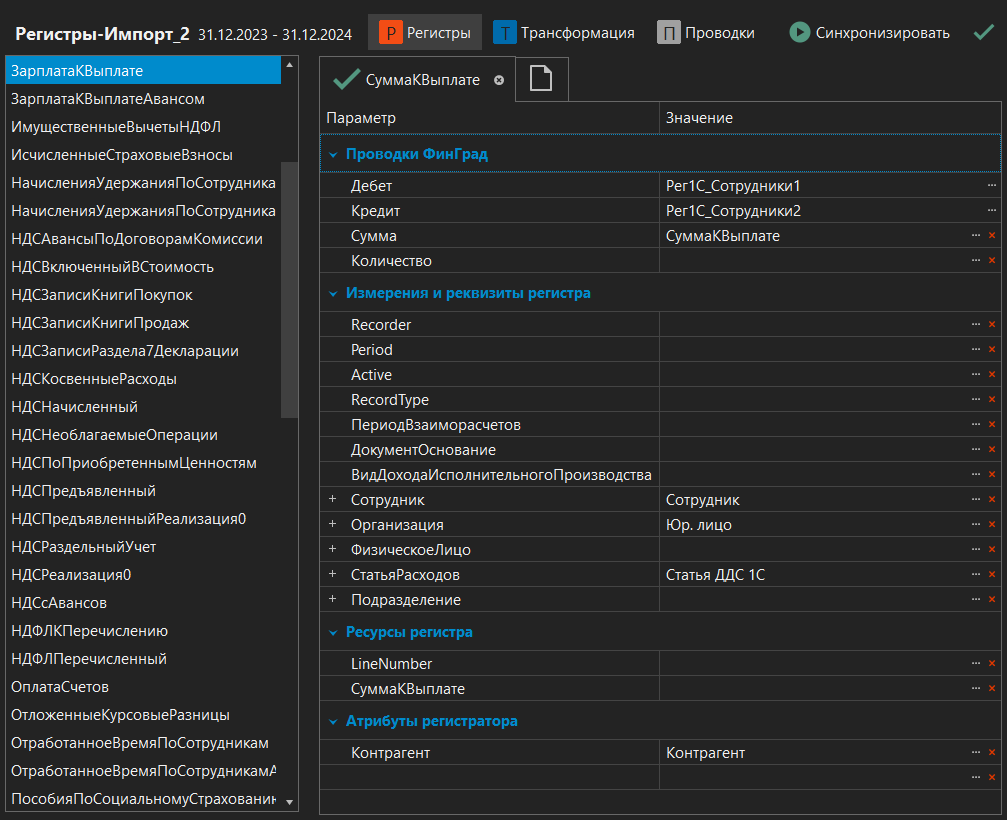
Task: Click the green checkmark icon in top toolbar
Action: [983, 32]
